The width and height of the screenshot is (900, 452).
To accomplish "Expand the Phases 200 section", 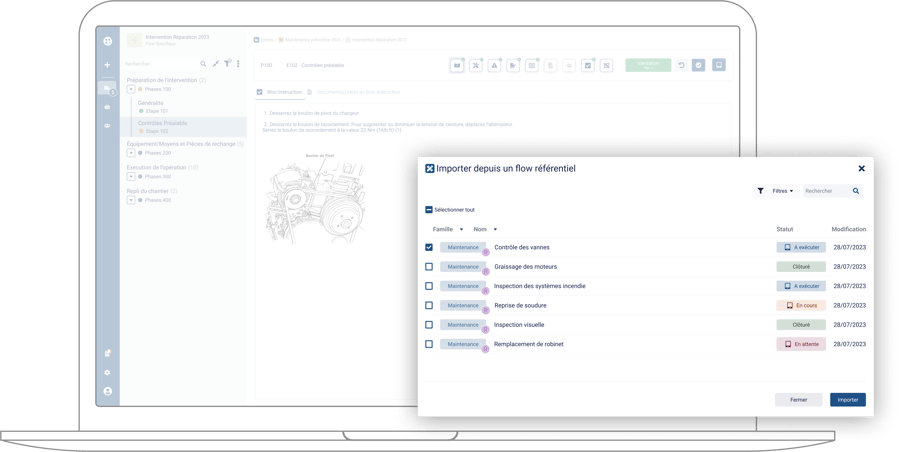I will pos(131,153).
